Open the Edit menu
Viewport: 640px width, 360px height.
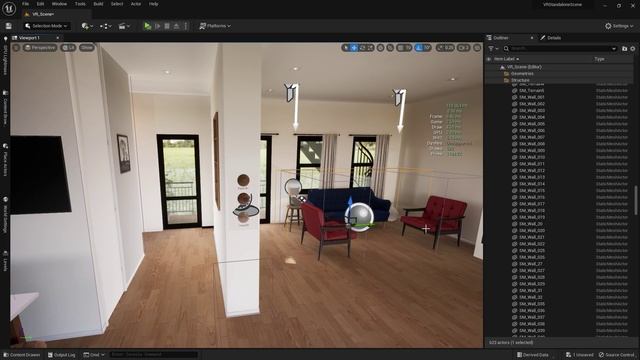pyautogui.click(x=40, y=4)
